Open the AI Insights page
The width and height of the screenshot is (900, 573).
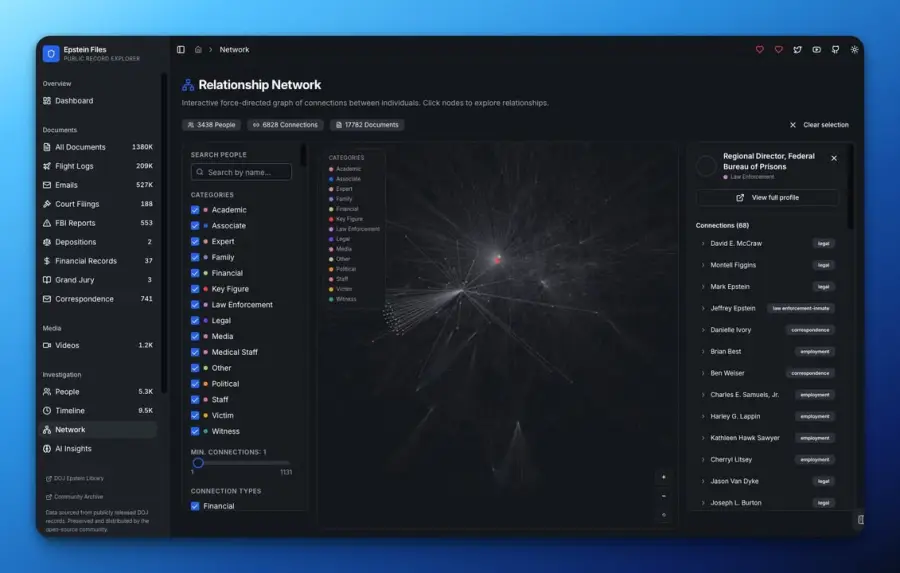point(98,449)
